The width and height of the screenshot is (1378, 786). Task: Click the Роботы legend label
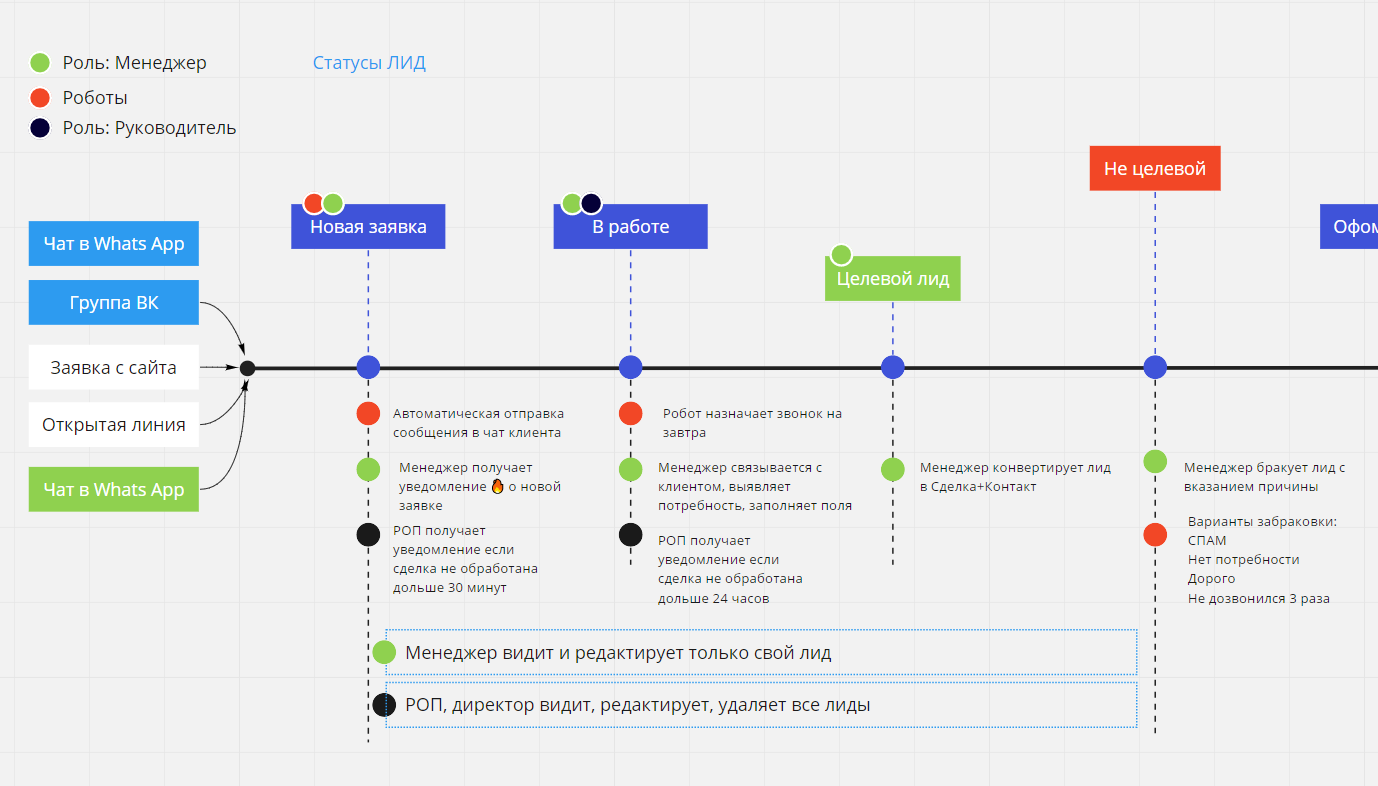[95, 98]
